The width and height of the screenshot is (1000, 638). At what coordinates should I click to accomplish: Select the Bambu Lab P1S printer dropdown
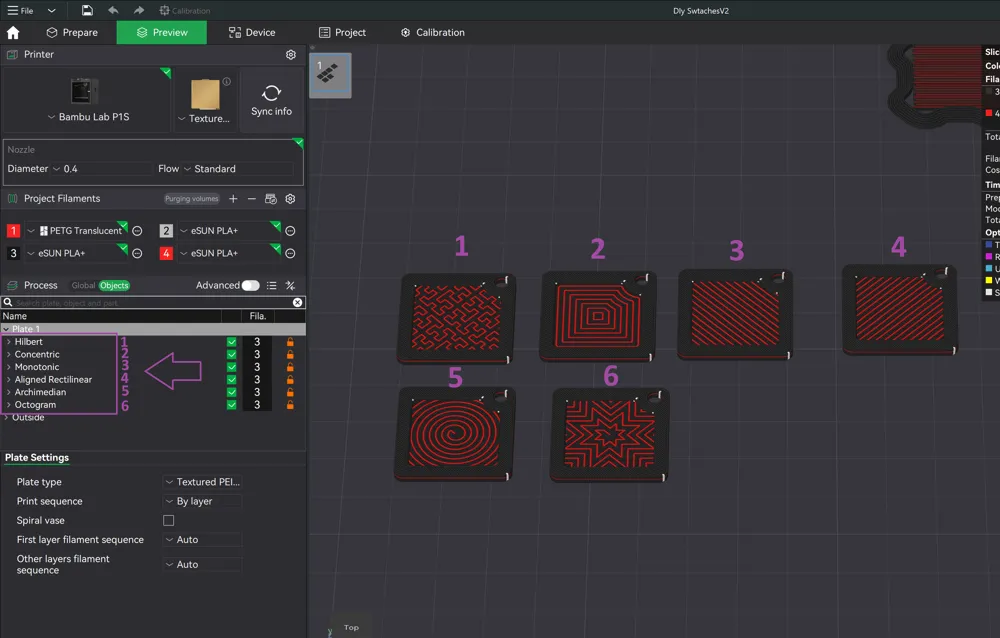tap(88, 117)
